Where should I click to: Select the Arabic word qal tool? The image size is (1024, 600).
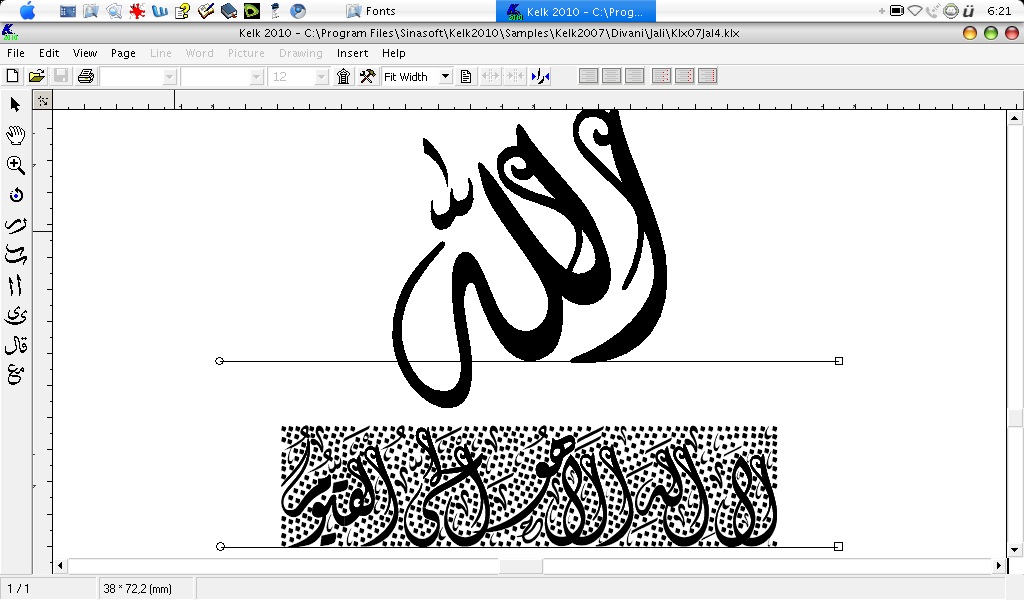click(x=16, y=345)
